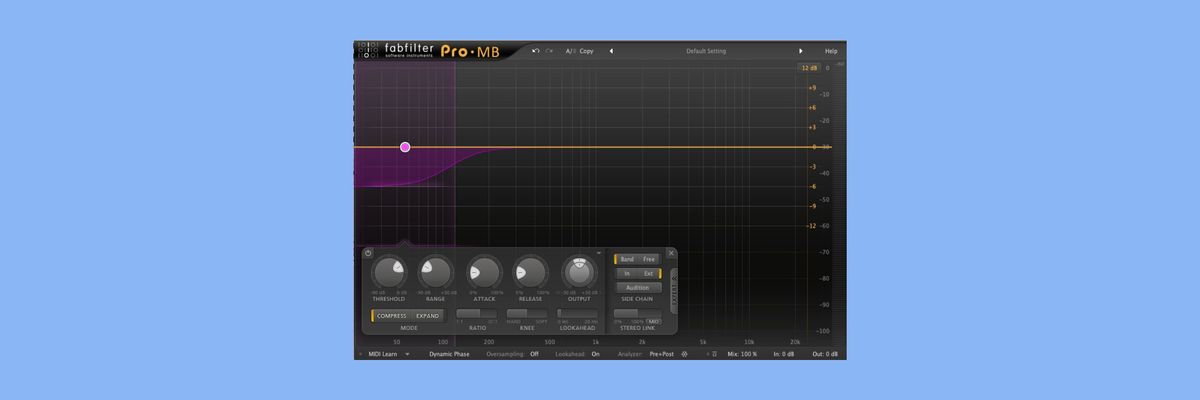Viewport: 1200px width, 400px height.
Task: Go to next preset arrow
Action: [x=800, y=51]
